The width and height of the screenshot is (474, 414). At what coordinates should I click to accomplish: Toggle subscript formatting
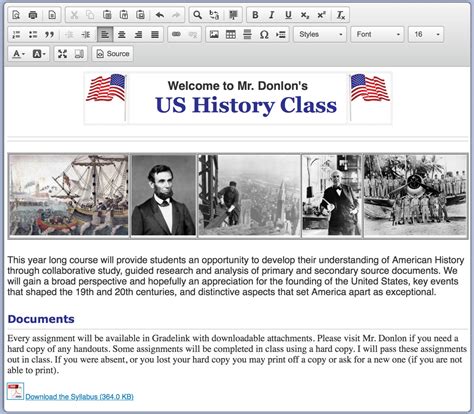[305, 15]
